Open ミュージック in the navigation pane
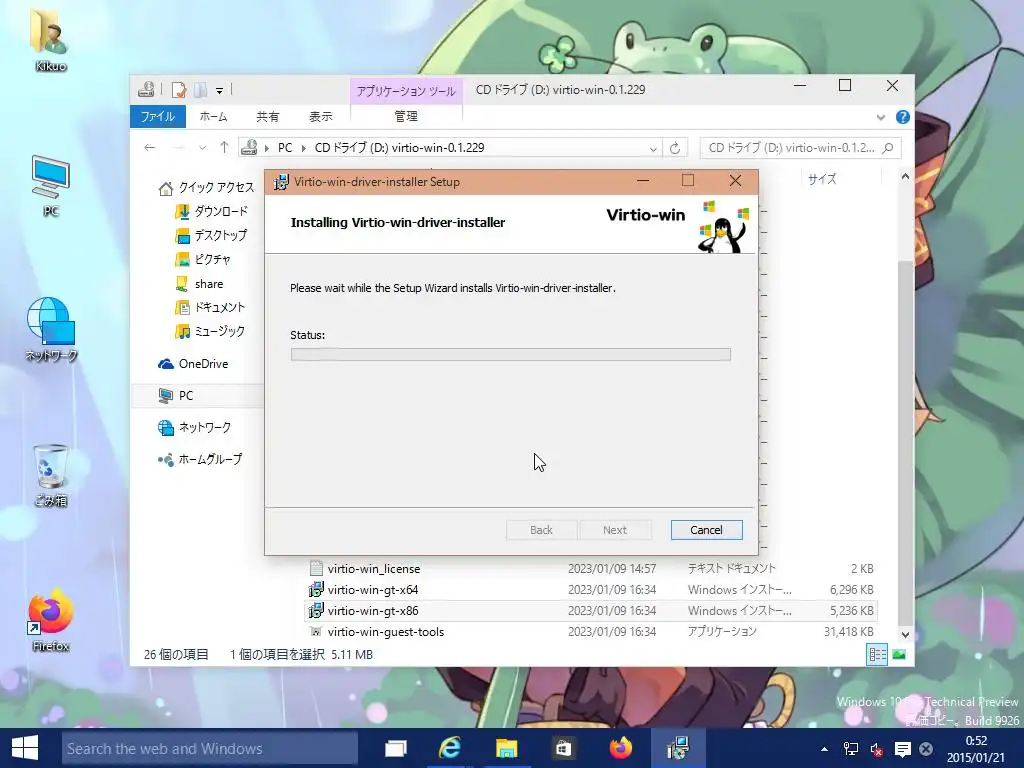The width and height of the screenshot is (1024, 768). tap(210, 331)
